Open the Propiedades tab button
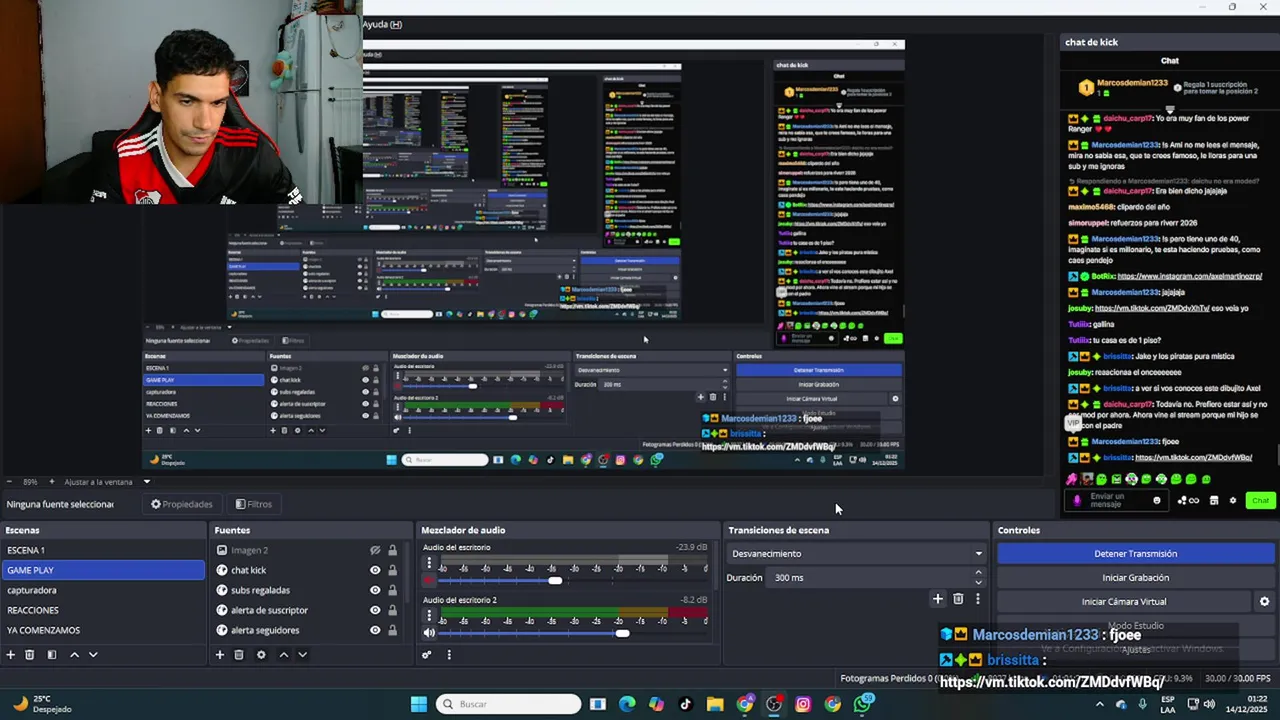1280x720 pixels. click(182, 504)
